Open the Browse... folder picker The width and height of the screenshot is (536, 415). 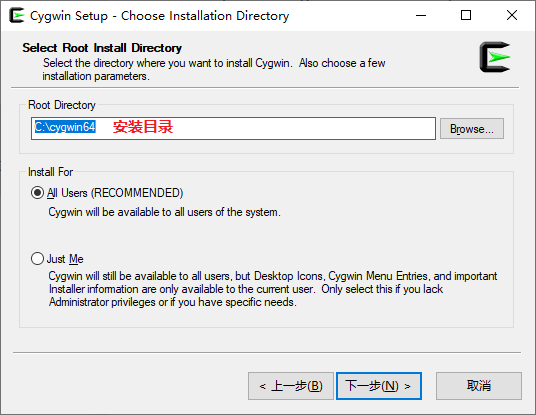pyautogui.click(x=471, y=129)
